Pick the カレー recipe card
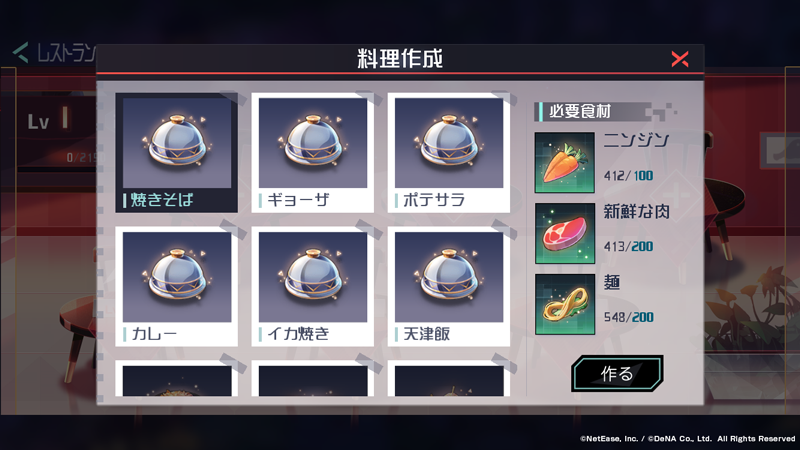The image size is (800, 450). (177, 287)
